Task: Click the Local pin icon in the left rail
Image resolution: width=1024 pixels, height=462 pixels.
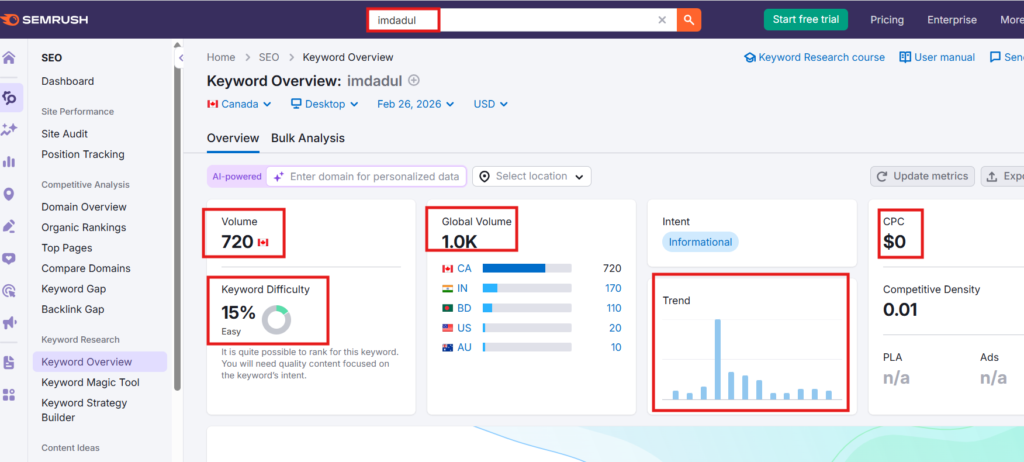Action: (10, 194)
